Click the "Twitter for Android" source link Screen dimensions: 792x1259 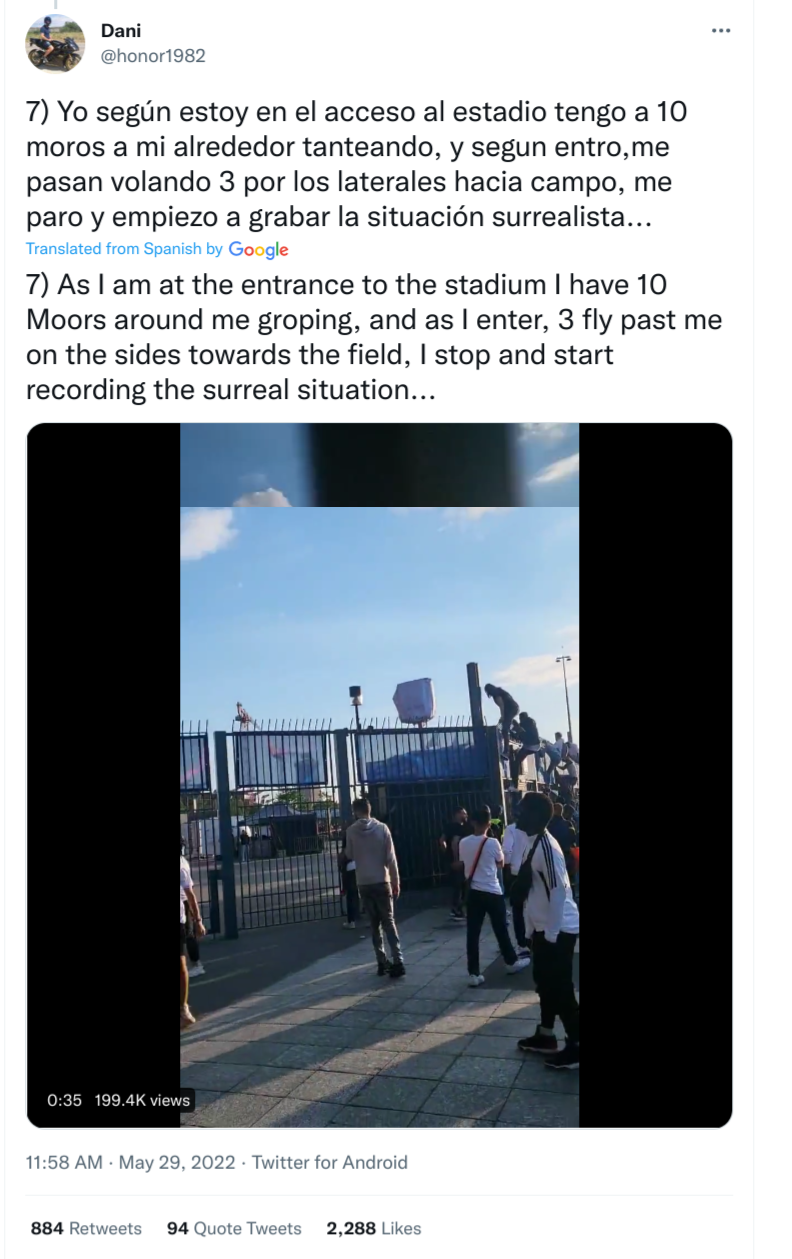329,1163
